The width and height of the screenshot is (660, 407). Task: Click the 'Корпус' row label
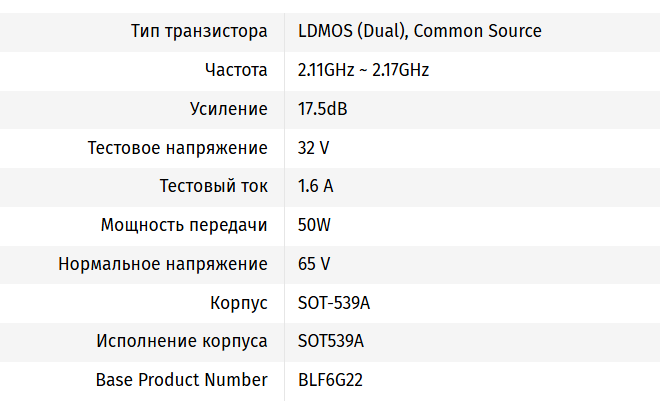239,302
